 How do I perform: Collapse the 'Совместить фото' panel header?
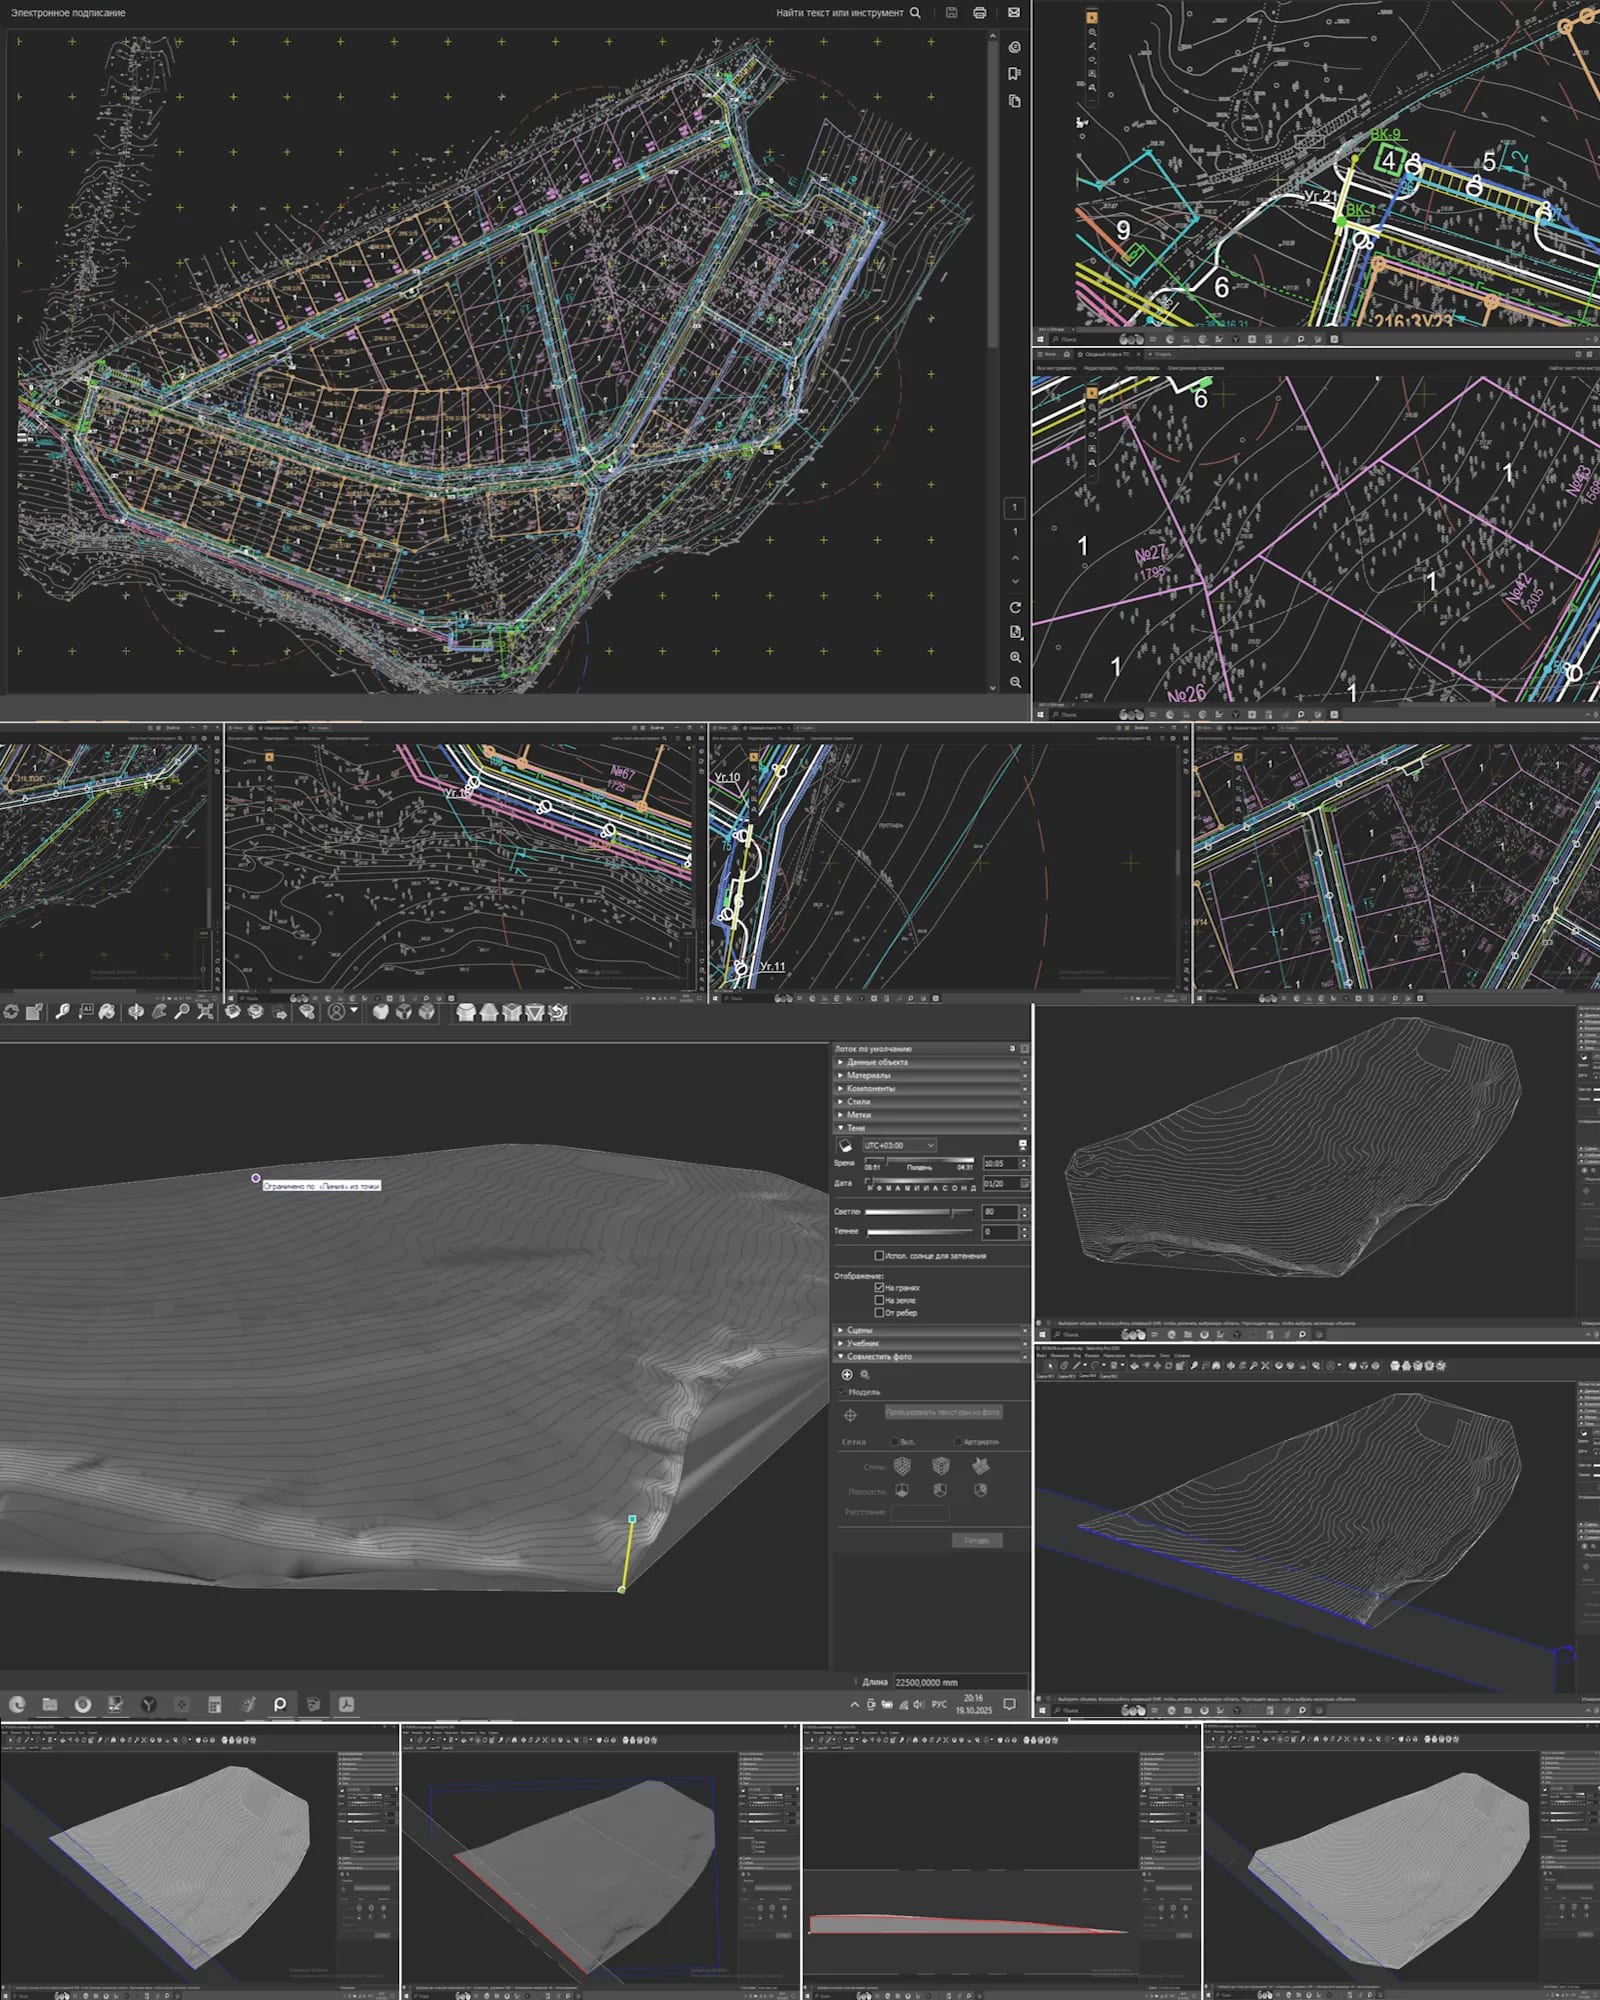932,1356
